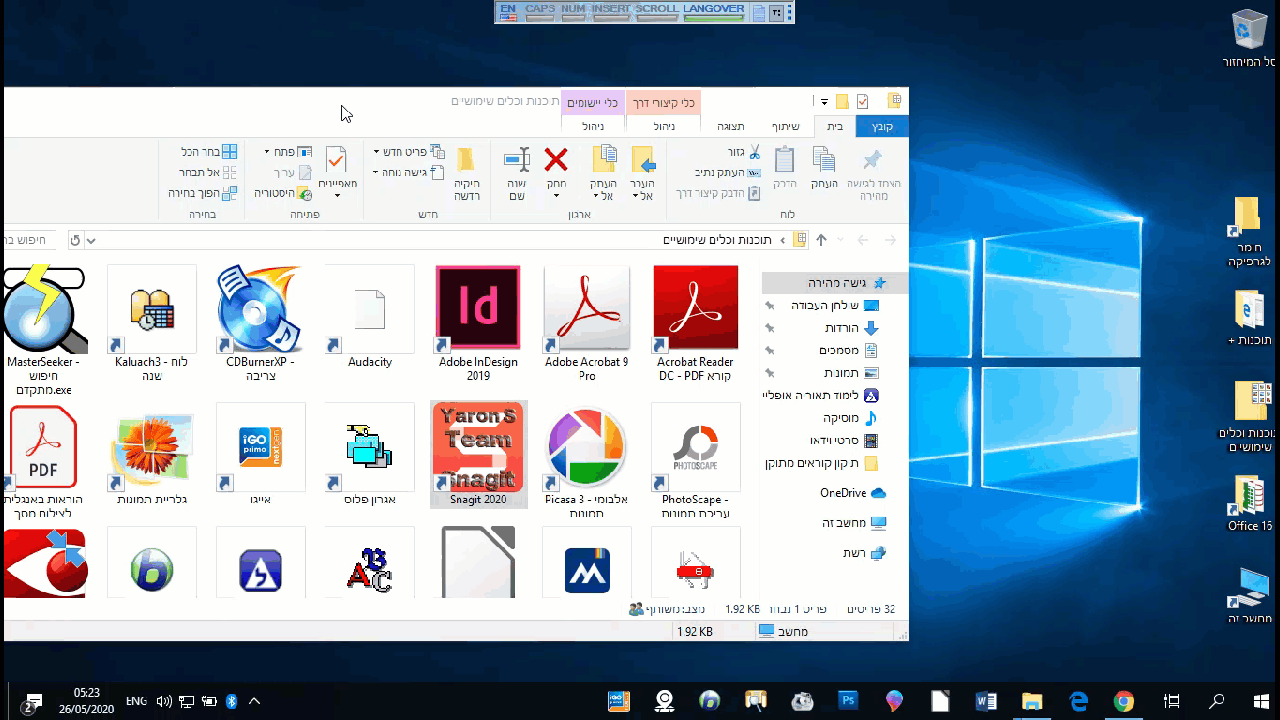Expand the Open (פתח) dropdown arrow

(267, 152)
